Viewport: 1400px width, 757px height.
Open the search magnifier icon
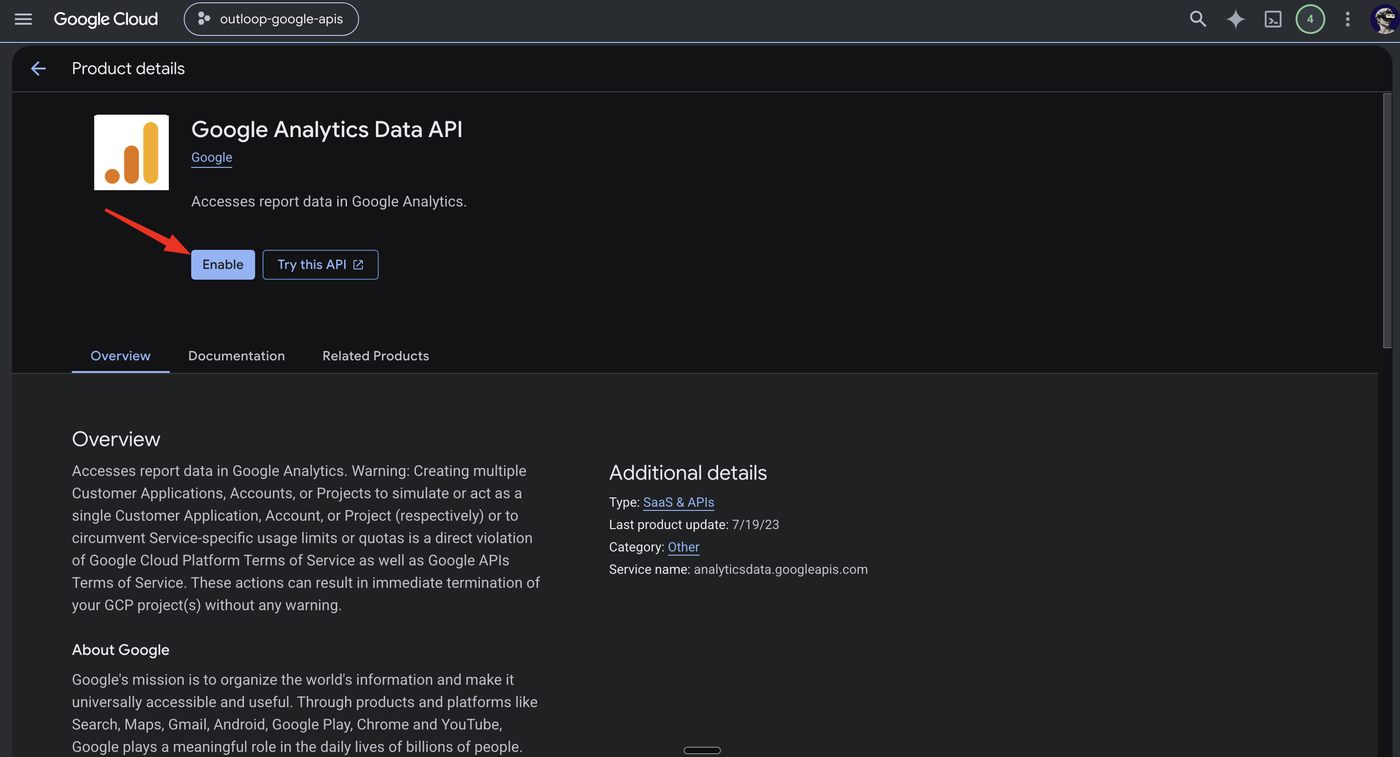[1197, 19]
